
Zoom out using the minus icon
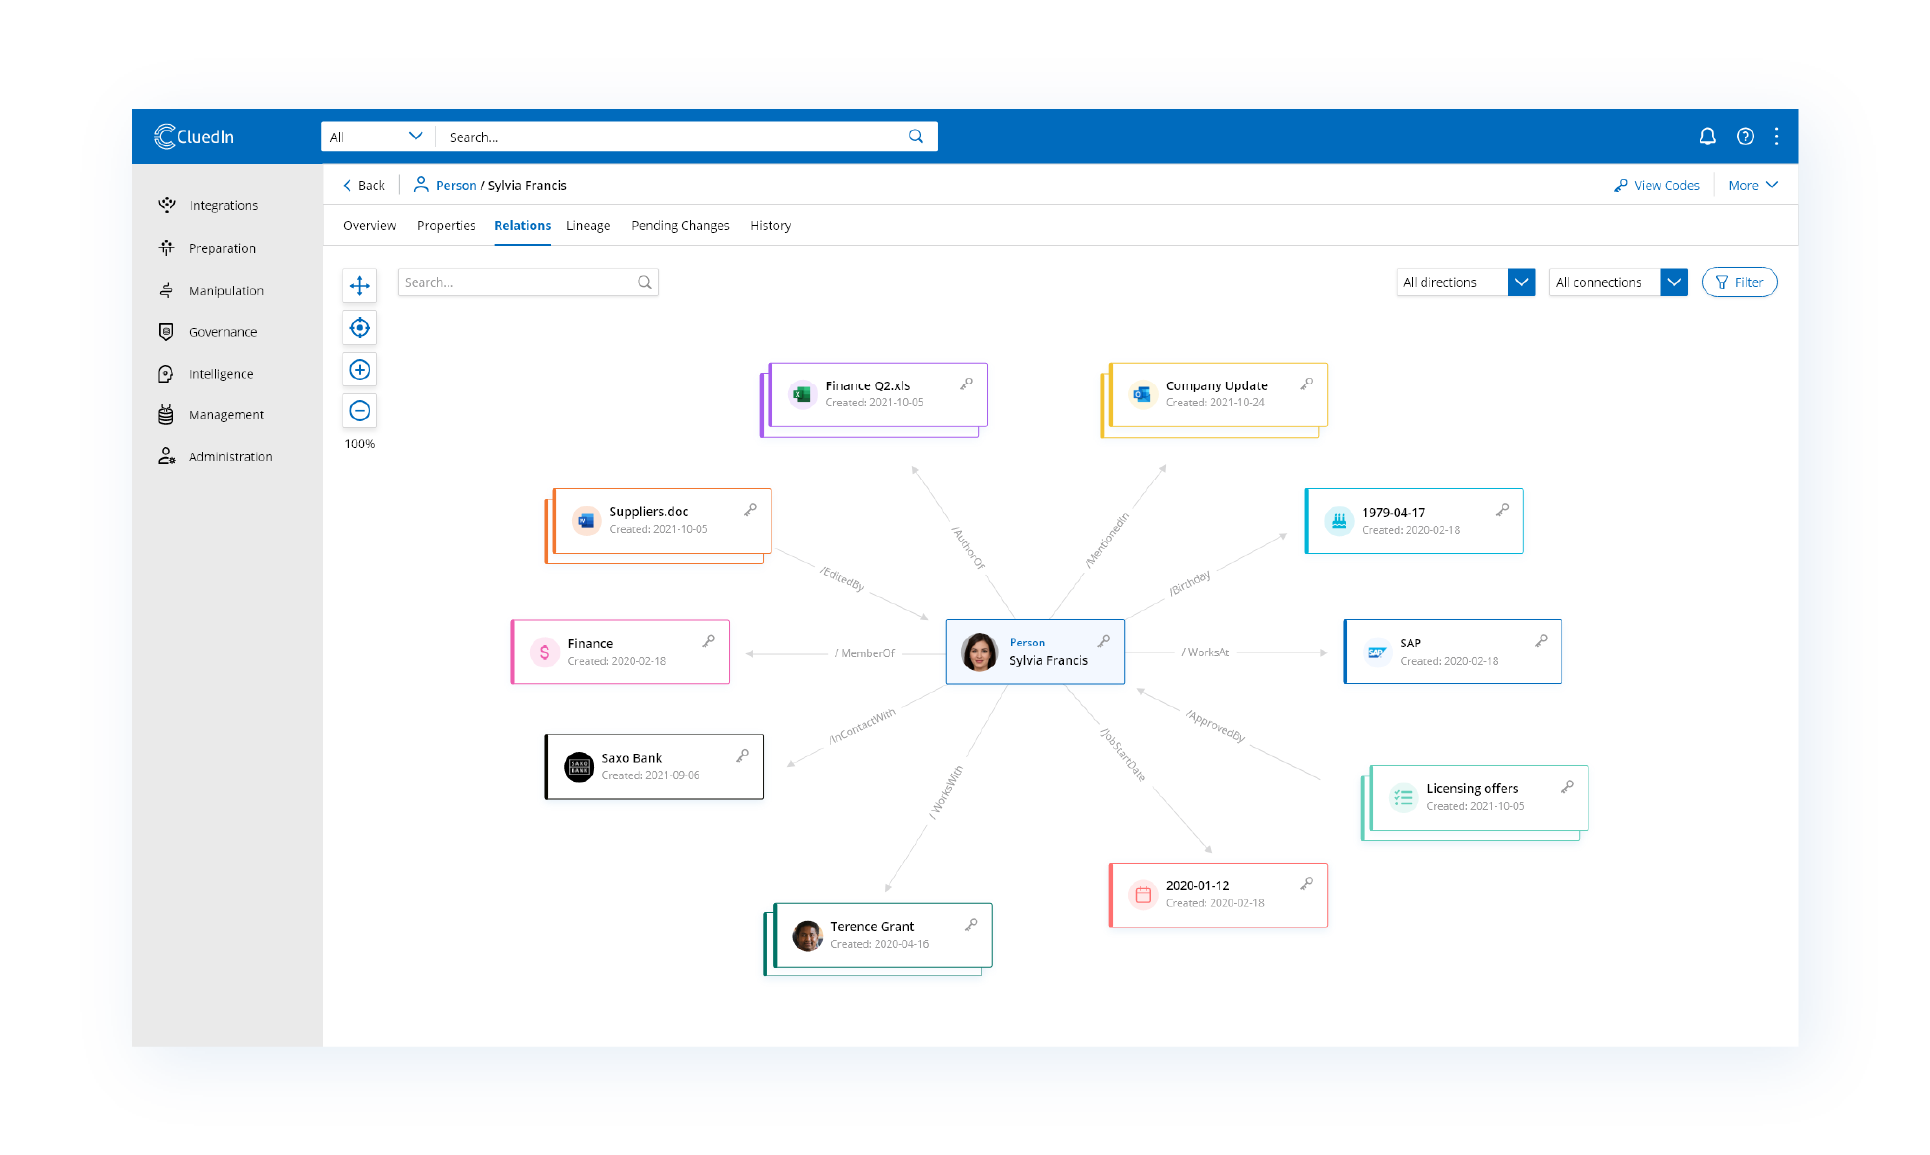359,410
